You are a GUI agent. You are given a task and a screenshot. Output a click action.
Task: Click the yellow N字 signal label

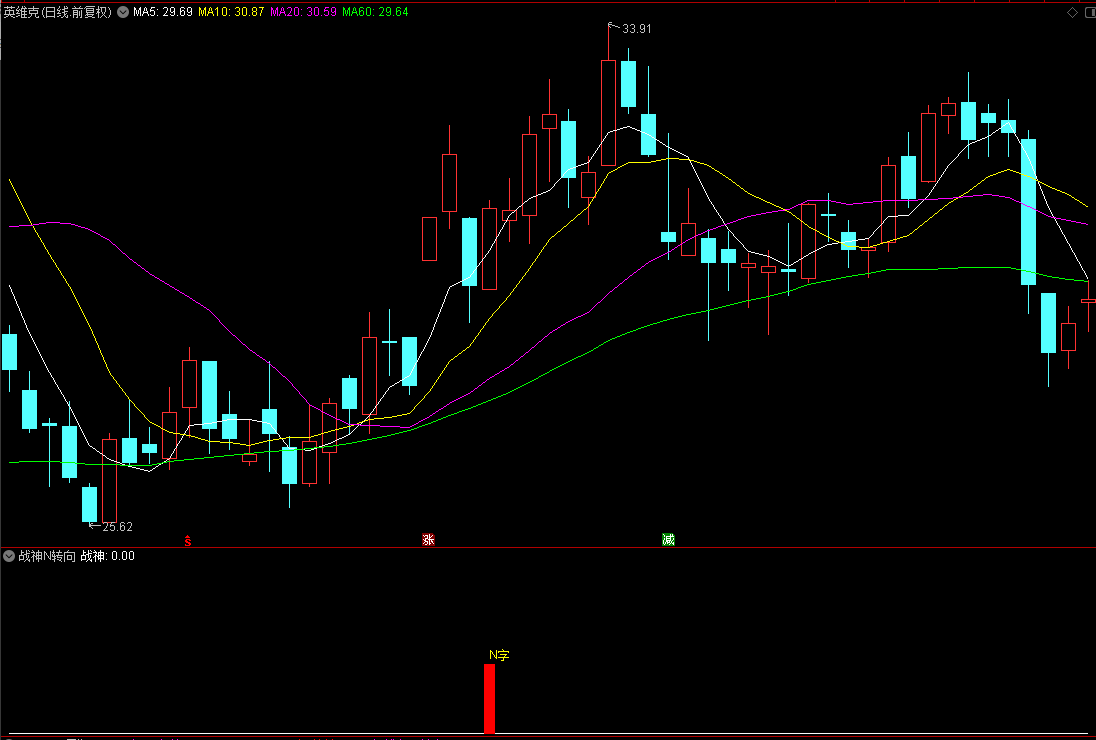[499, 655]
